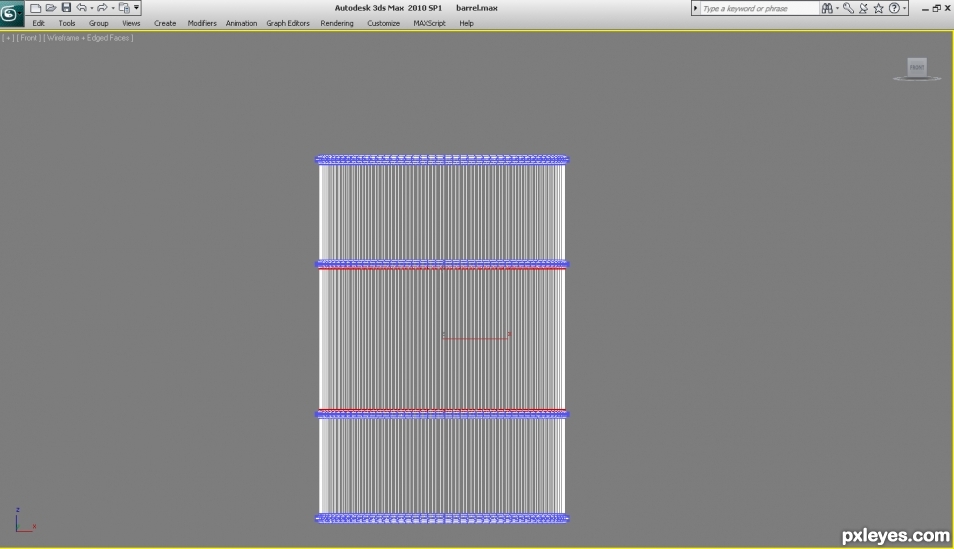Expand the InfoCenter arrow left of search box

(695, 8)
